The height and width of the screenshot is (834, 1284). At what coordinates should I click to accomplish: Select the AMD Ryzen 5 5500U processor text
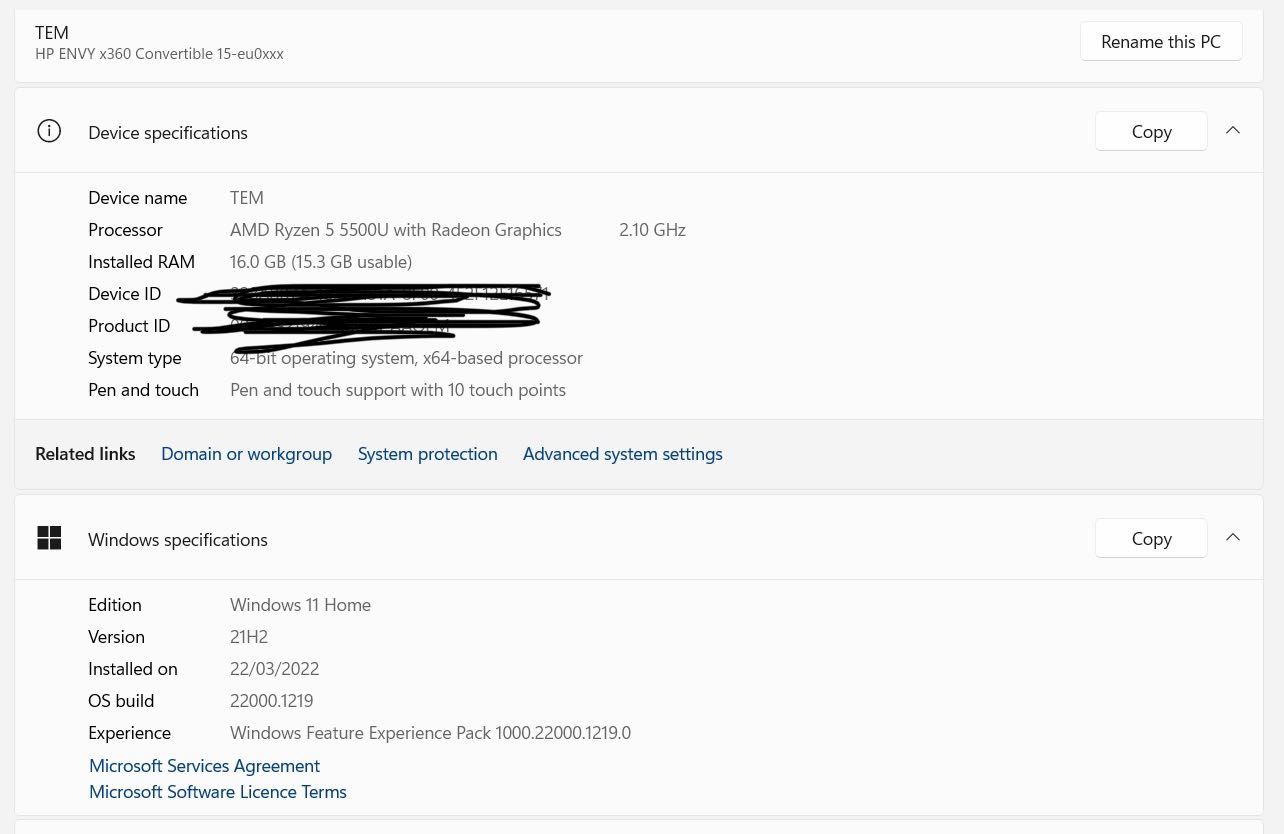point(396,230)
